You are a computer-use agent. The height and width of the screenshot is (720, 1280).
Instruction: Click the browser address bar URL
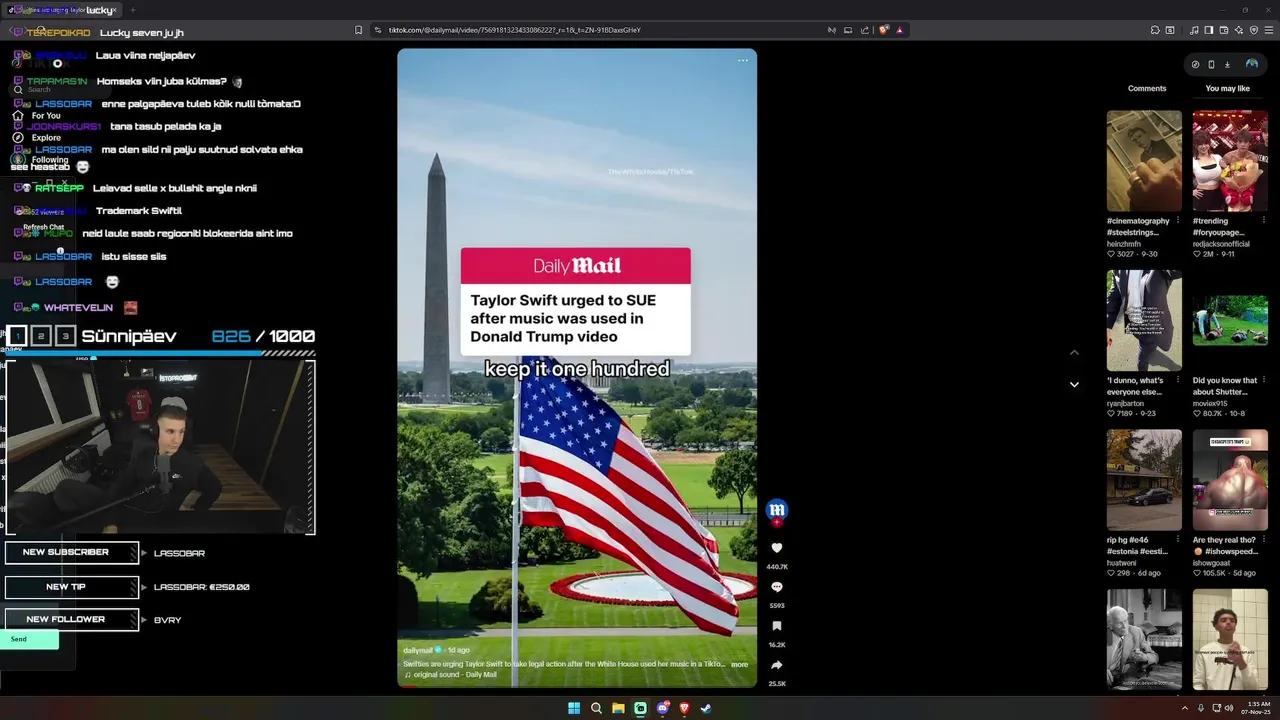coord(514,30)
